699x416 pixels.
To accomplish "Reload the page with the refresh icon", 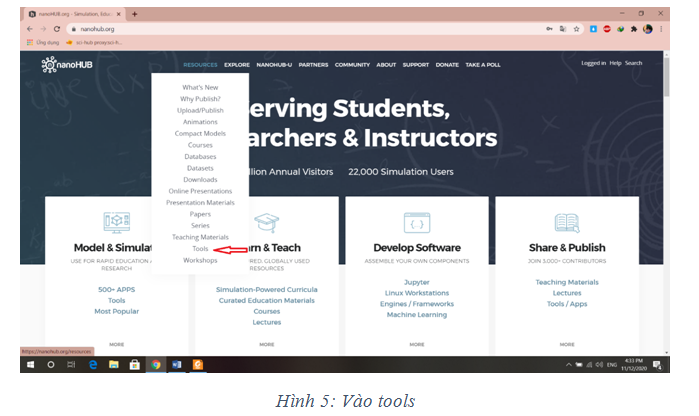I will pyautogui.click(x=57, y=29).
